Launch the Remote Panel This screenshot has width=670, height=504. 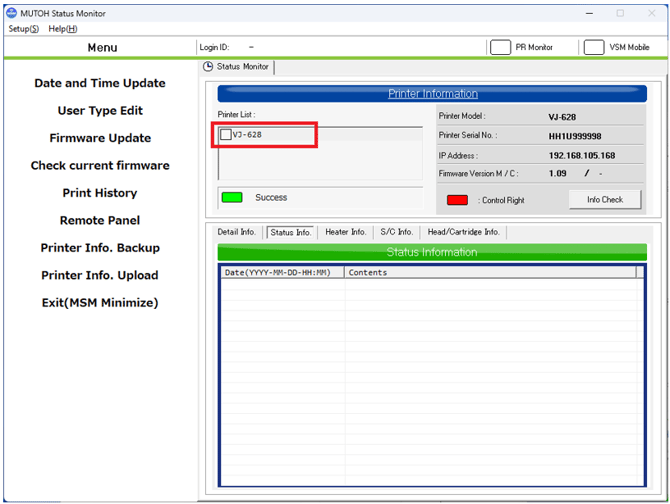coord(100,220)
